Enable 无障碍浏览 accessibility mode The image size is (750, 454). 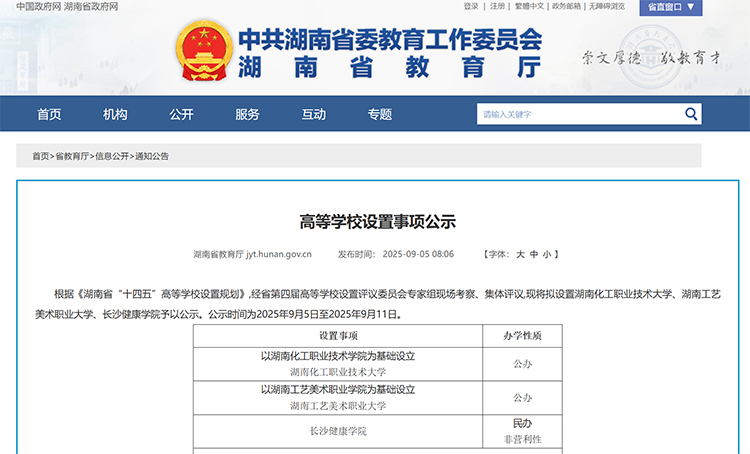click(x=607, y=6)
